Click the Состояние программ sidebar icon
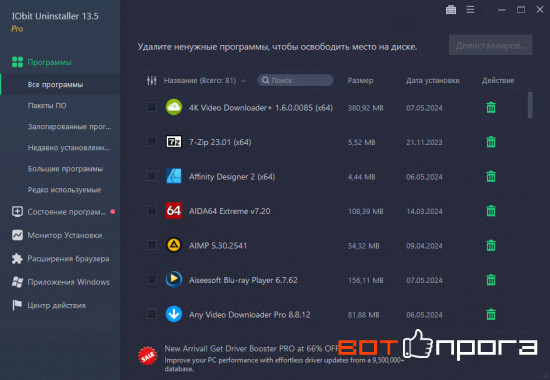Viewport: 550px width, 380px height. [17, 212]
